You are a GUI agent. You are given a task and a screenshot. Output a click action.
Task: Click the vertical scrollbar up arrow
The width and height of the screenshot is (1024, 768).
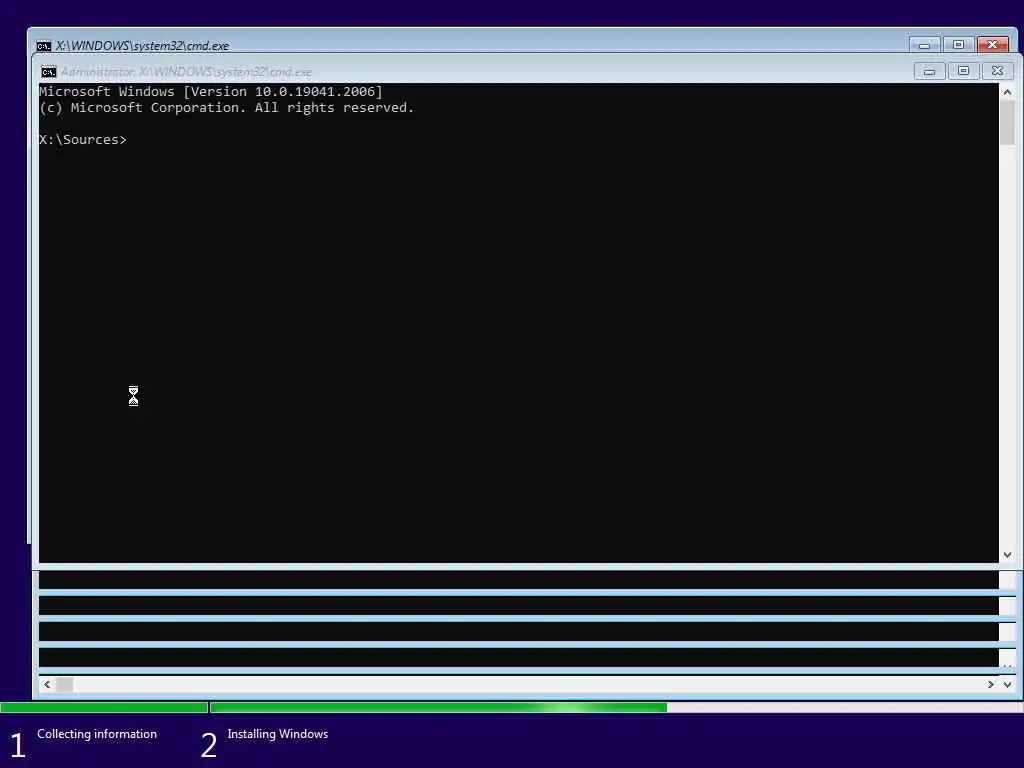pos(1007,92)
